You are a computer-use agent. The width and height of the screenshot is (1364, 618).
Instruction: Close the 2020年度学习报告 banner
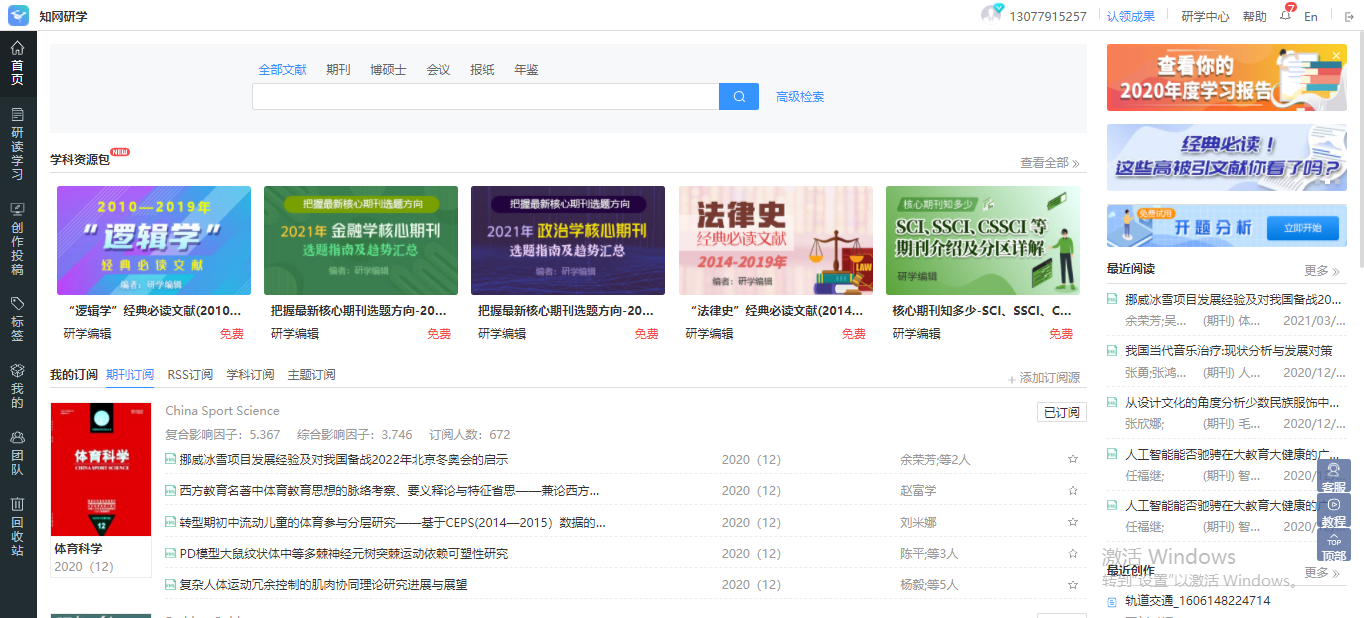[1336, 55]
